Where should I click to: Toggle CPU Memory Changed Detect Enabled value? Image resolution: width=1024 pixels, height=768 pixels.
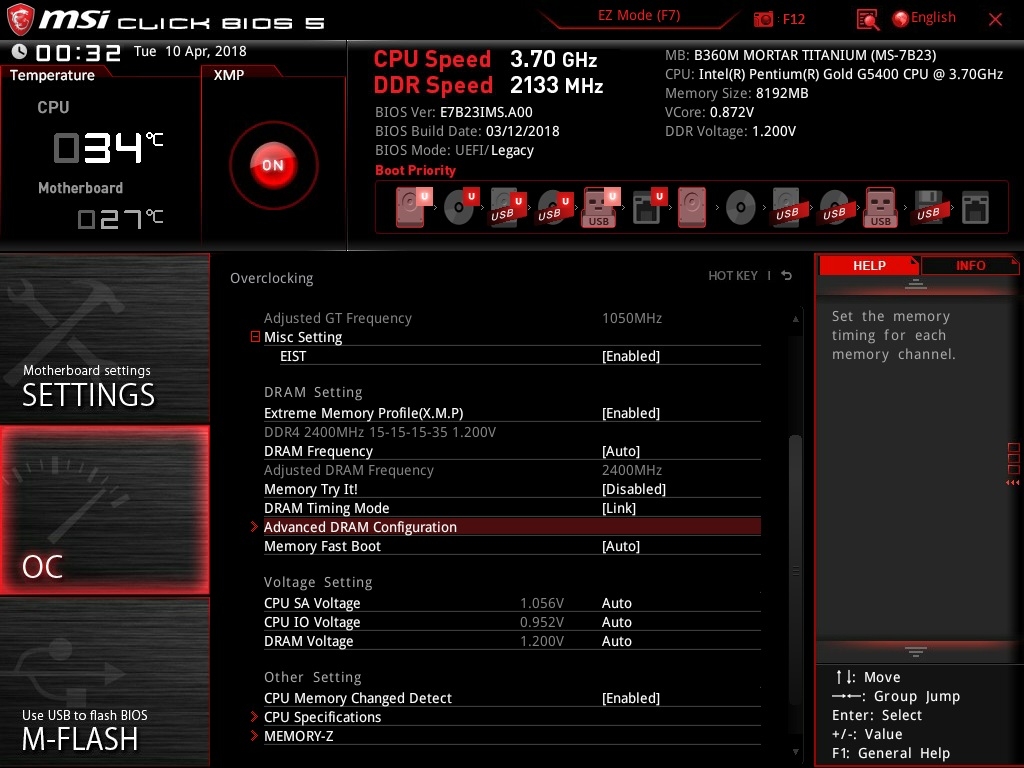pyautogui.click(x=631, y=697)
